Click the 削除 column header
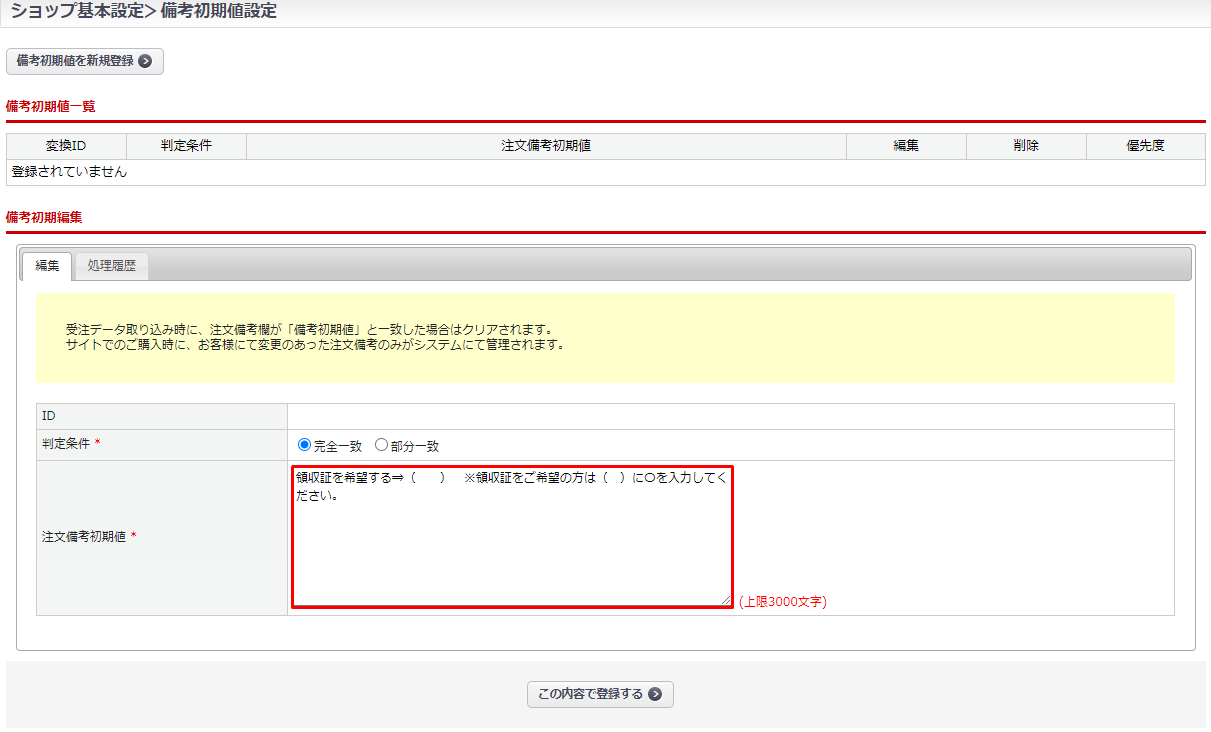 1026,146
